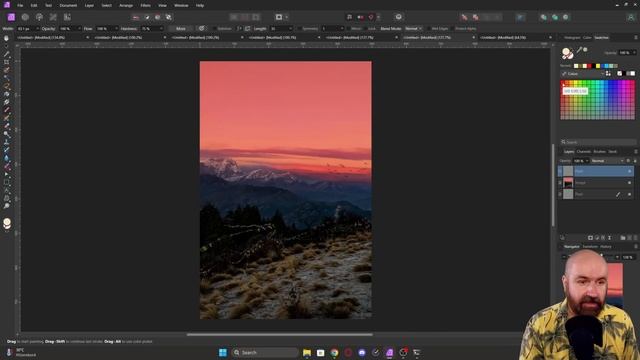Toggle visibility of the bottom layer
The image size is (640, 360).
[630, 194]
